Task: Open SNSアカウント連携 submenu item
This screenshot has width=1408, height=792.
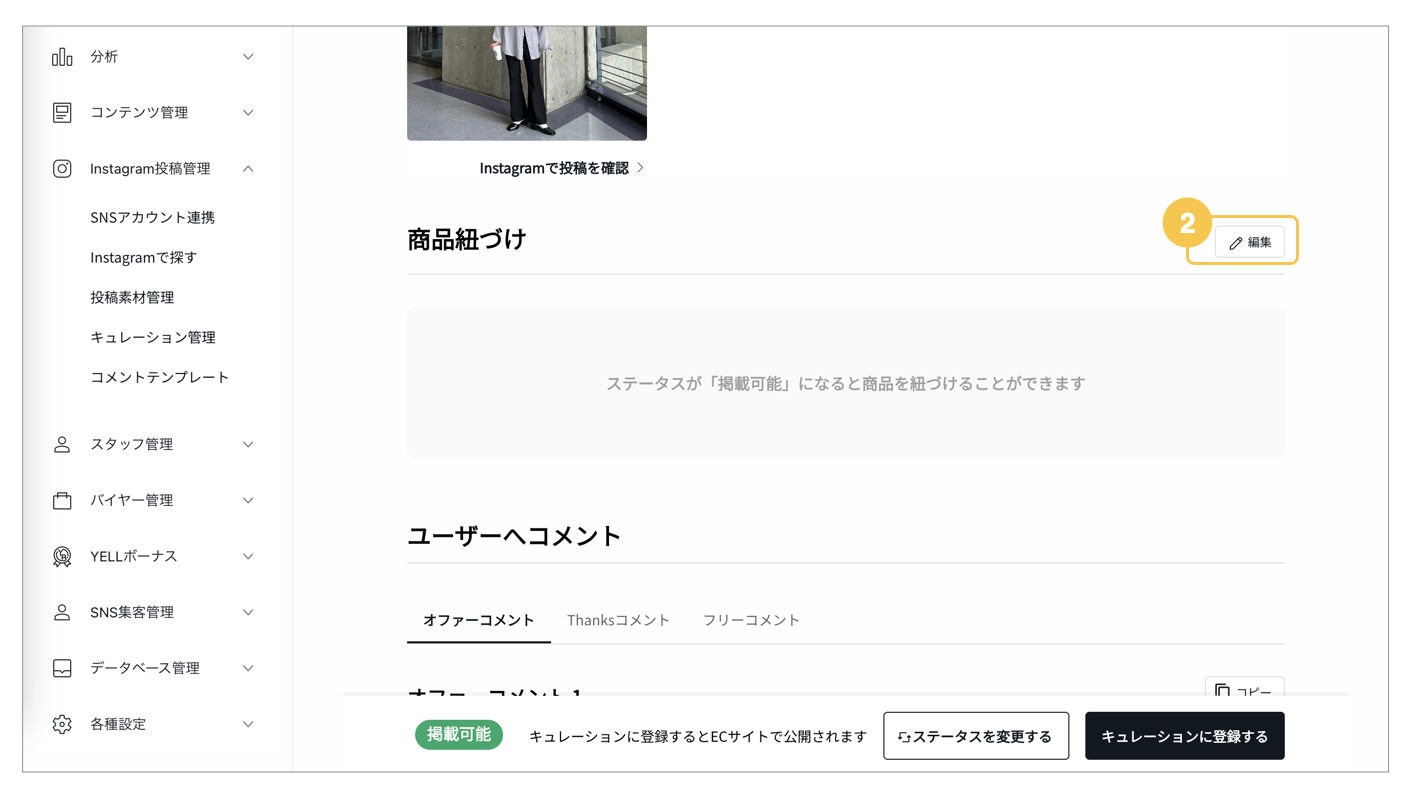Action: 152,217
